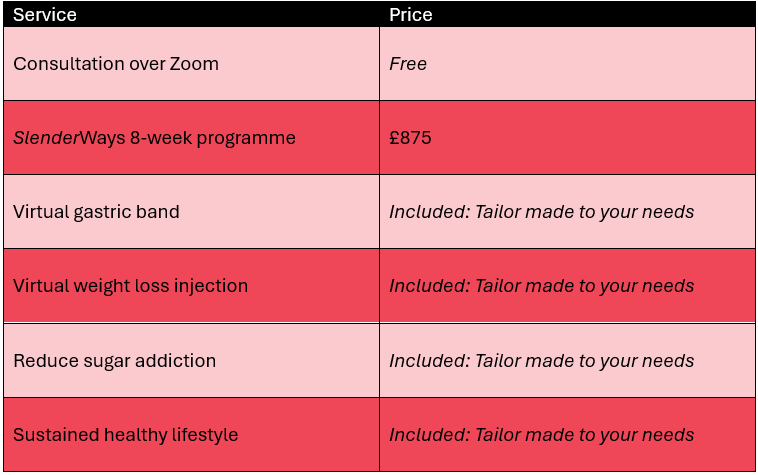The width and height of the screenshot is (758, 475).
Task: Select the Virtual weight loss injection cell
Action: tap(130, 286)
